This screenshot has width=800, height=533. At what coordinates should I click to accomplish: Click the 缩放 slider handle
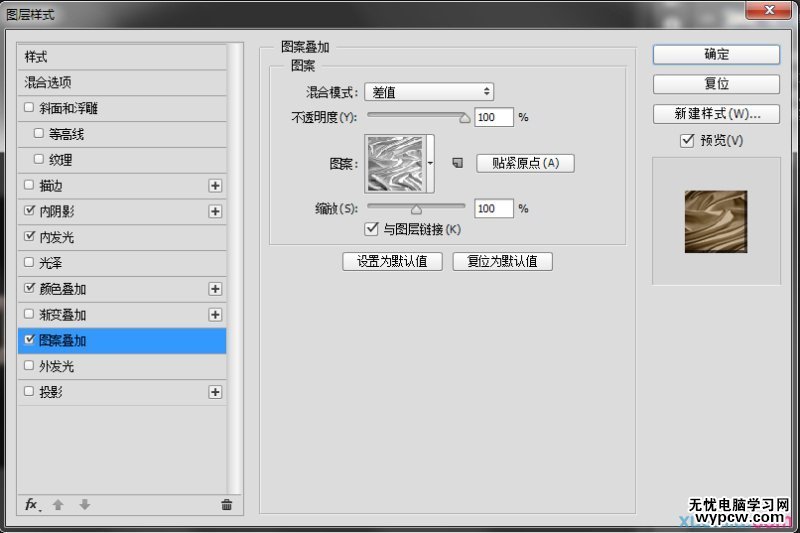point(416,209)
